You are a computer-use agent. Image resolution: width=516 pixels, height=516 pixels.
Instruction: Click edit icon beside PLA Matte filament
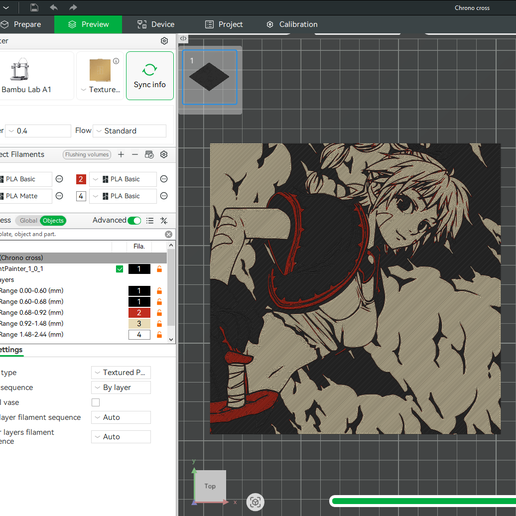tap(59, 196)
